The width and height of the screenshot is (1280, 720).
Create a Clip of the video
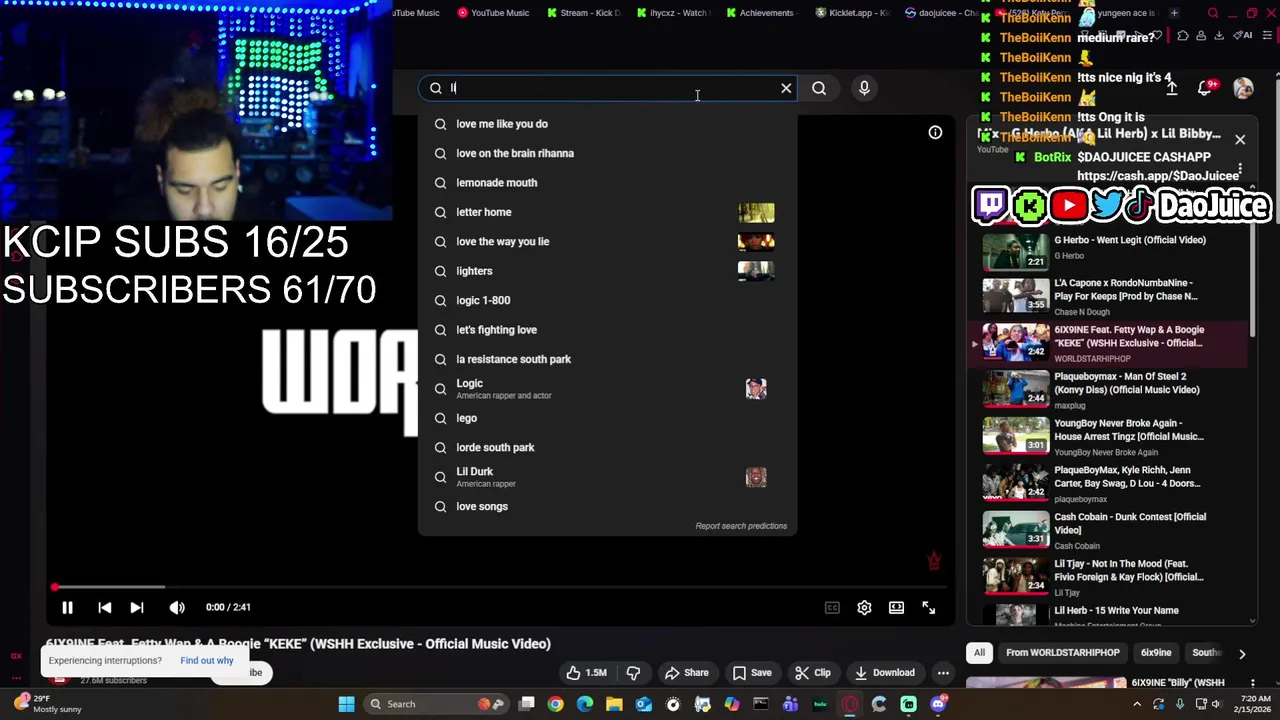tap(813, 673)
